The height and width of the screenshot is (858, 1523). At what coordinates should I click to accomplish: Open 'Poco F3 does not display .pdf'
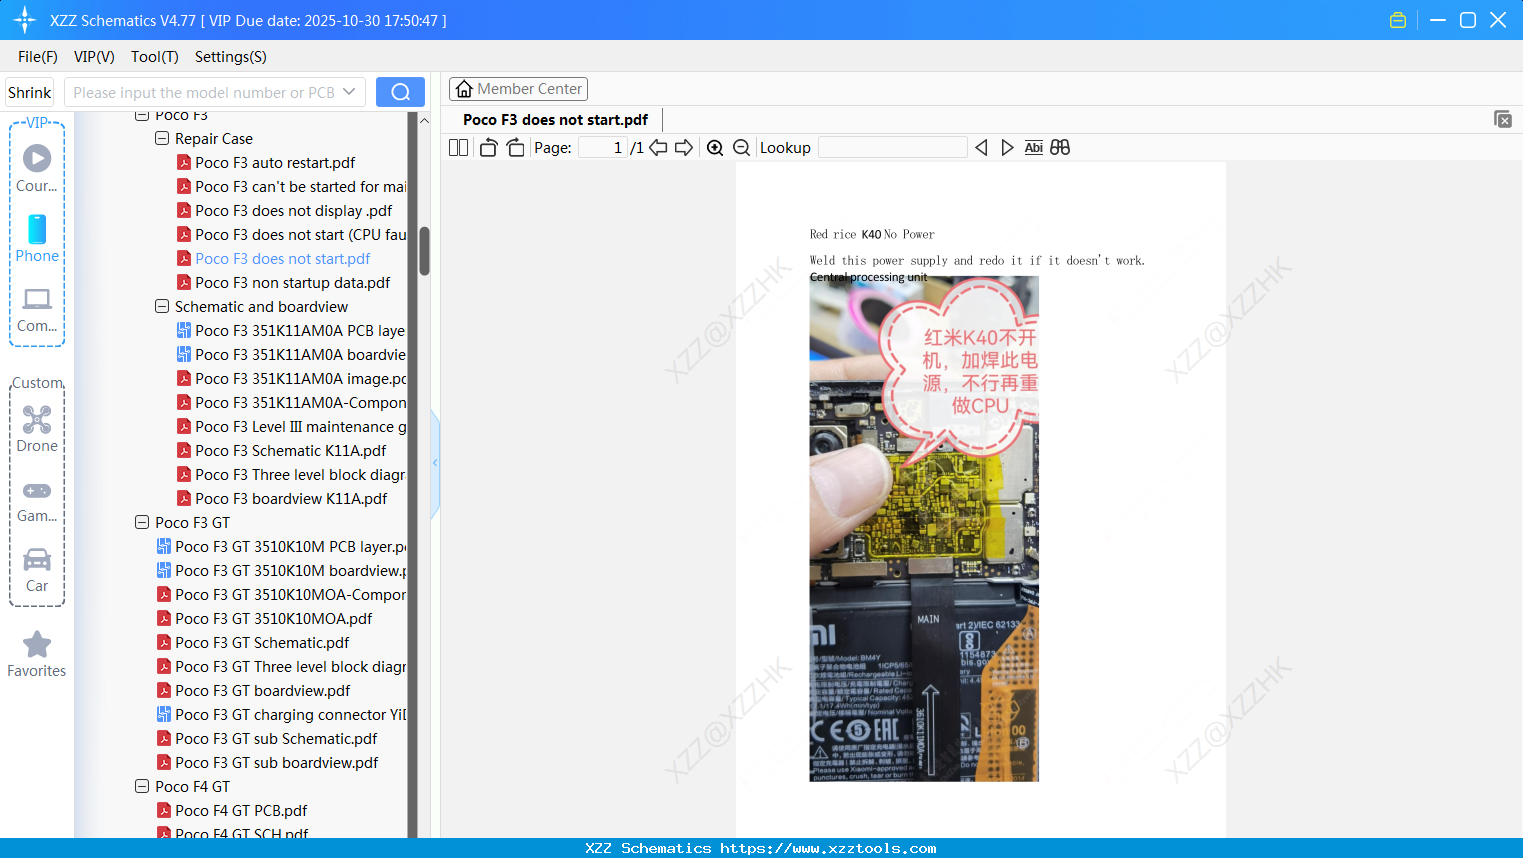[x=294, y=211]
